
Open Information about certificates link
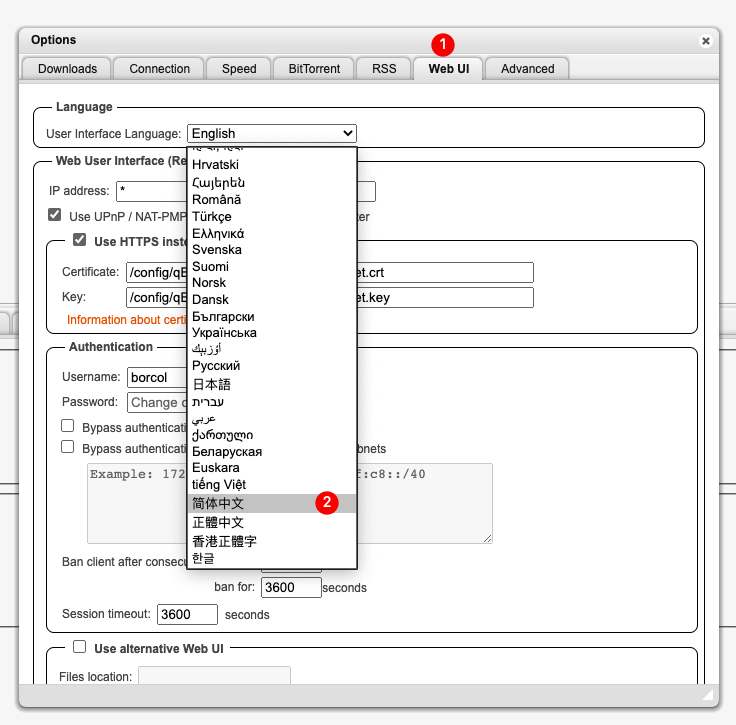[127, 320]
